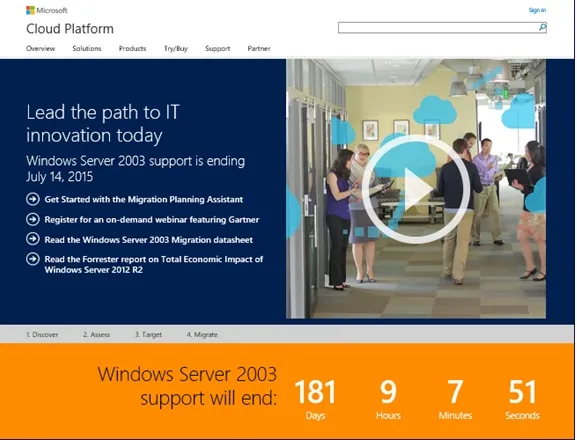Open the Try/Buy menu
Viewport: 577px width, 440px height.
click(176, 49)
